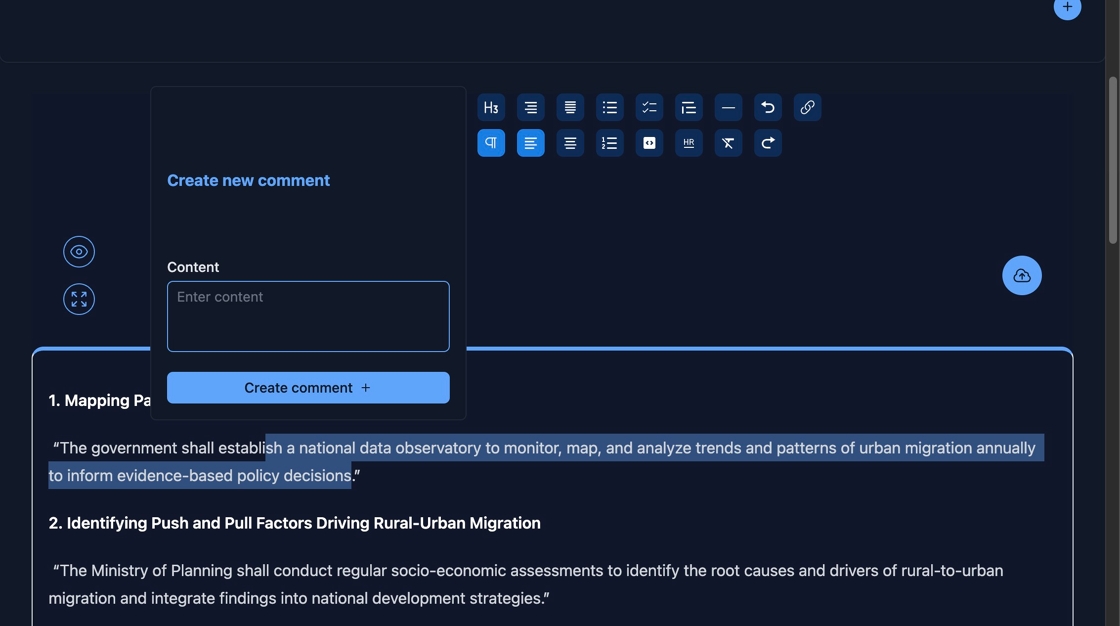Toggle left text alignment
The height and width of the screenshot is (626, 1120).
[x=530, y=144]
